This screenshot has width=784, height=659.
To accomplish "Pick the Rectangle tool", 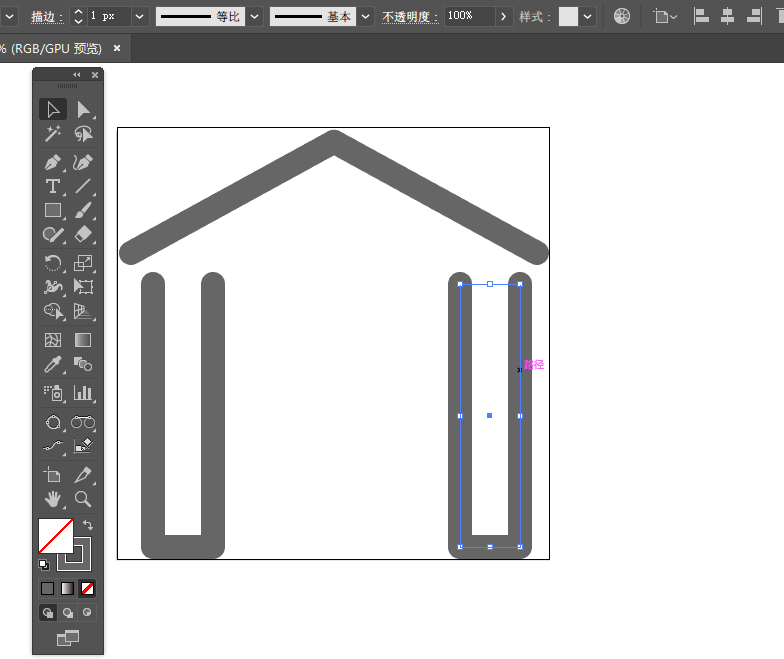I will [53, 210].
